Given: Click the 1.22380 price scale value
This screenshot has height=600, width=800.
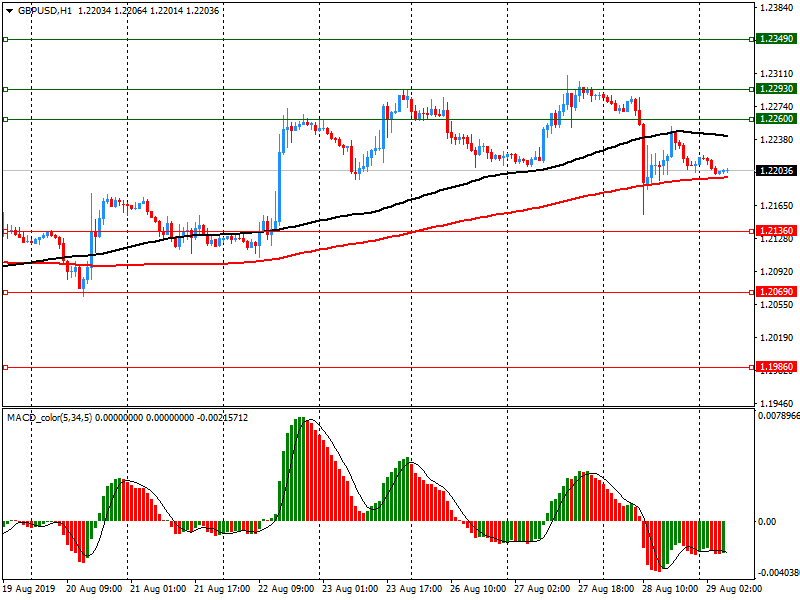Looking at the screenshot, I should pyautogui.click(x=777, y=140).
